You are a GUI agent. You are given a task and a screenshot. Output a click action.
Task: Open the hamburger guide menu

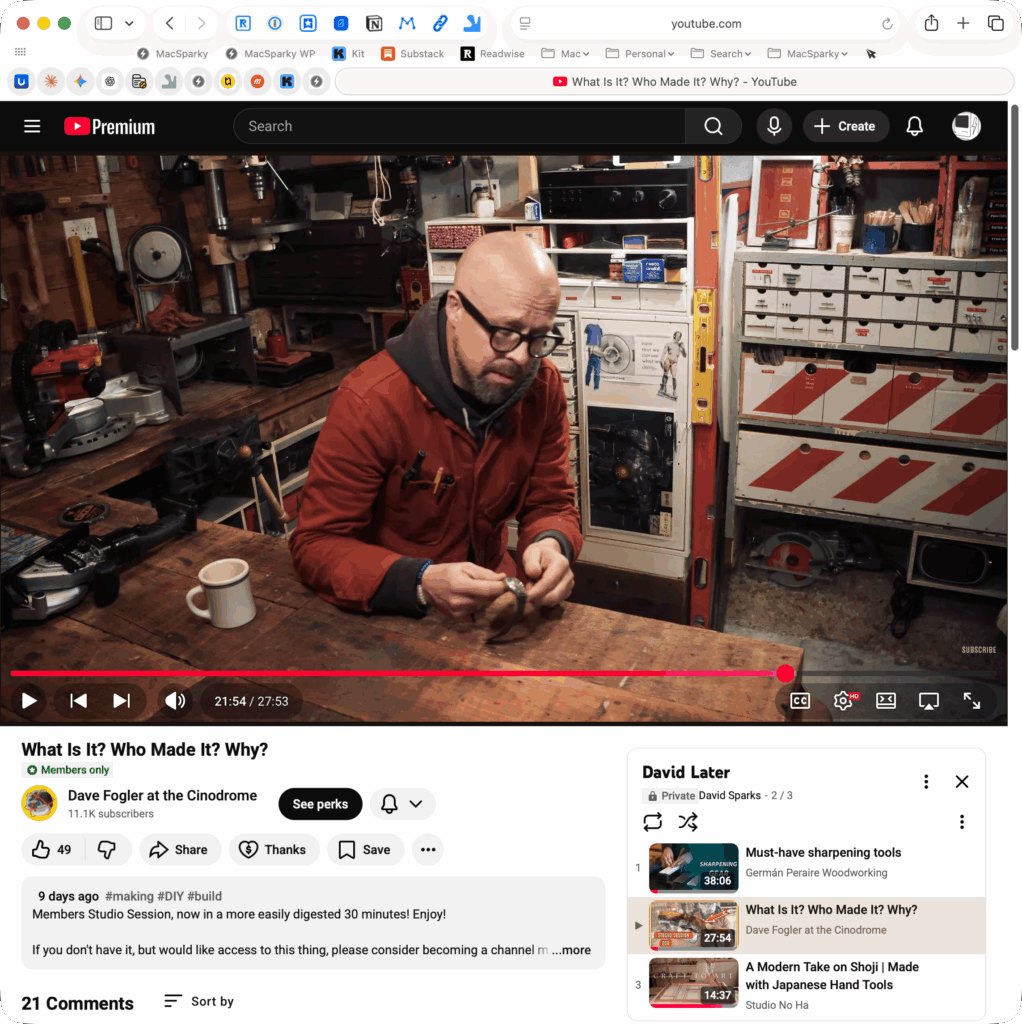(x=32, y=126)
